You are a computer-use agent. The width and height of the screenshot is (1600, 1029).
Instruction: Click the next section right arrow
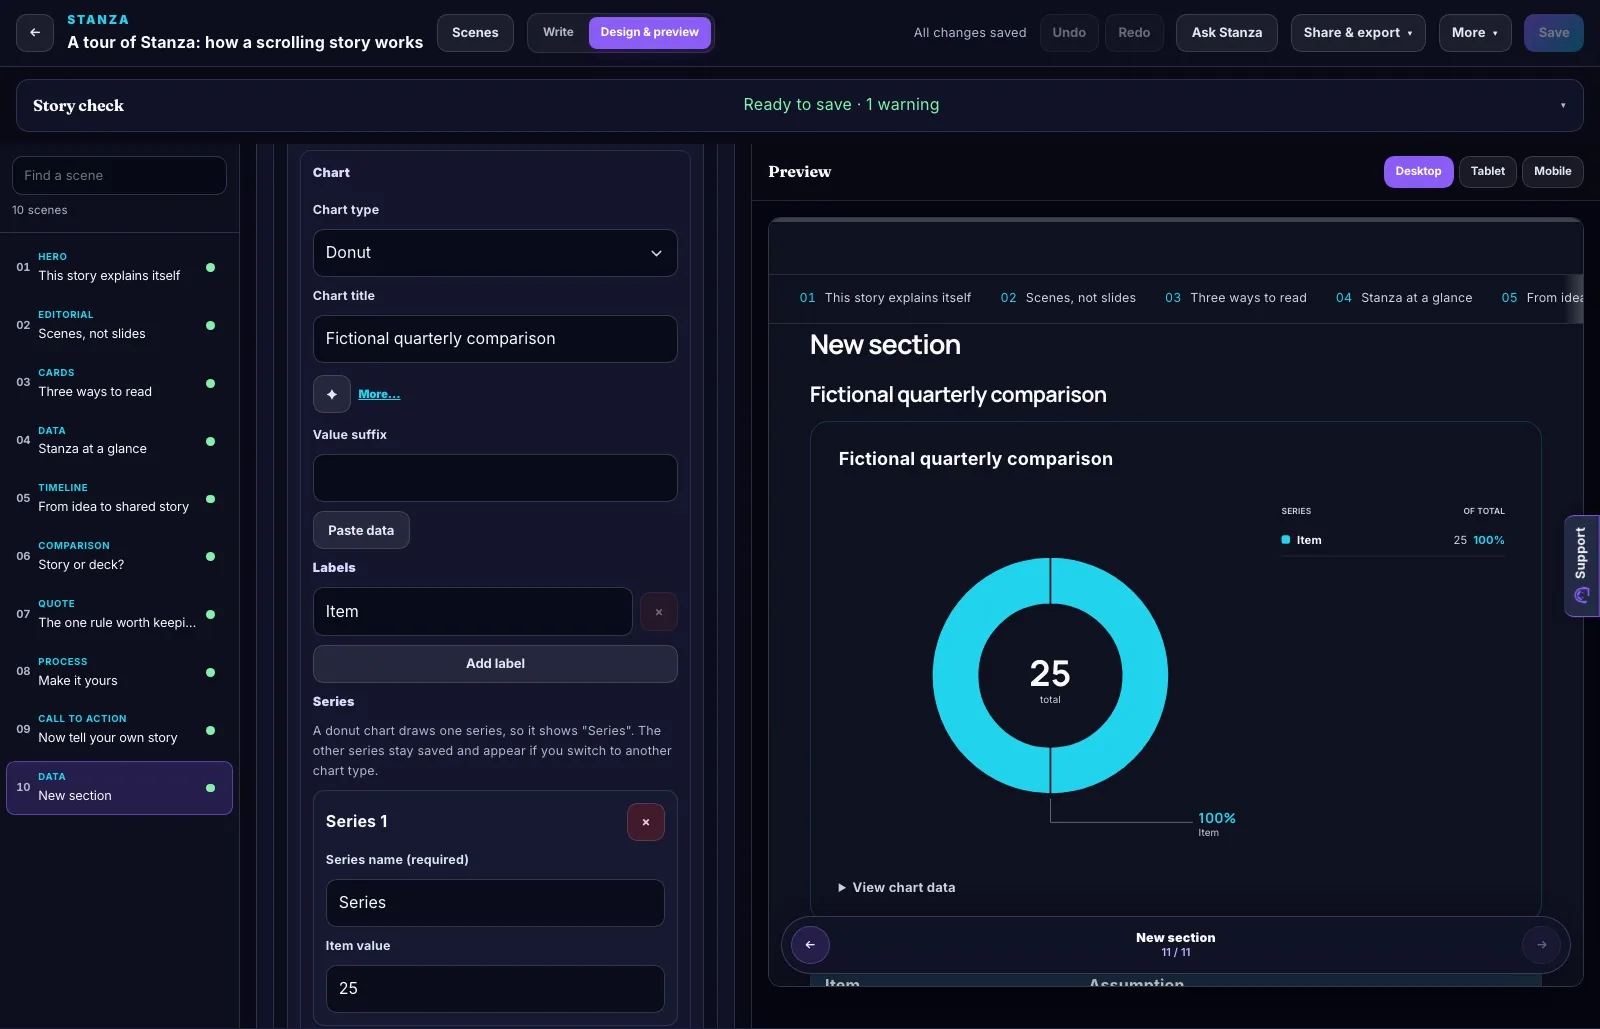click(1541, 945)
